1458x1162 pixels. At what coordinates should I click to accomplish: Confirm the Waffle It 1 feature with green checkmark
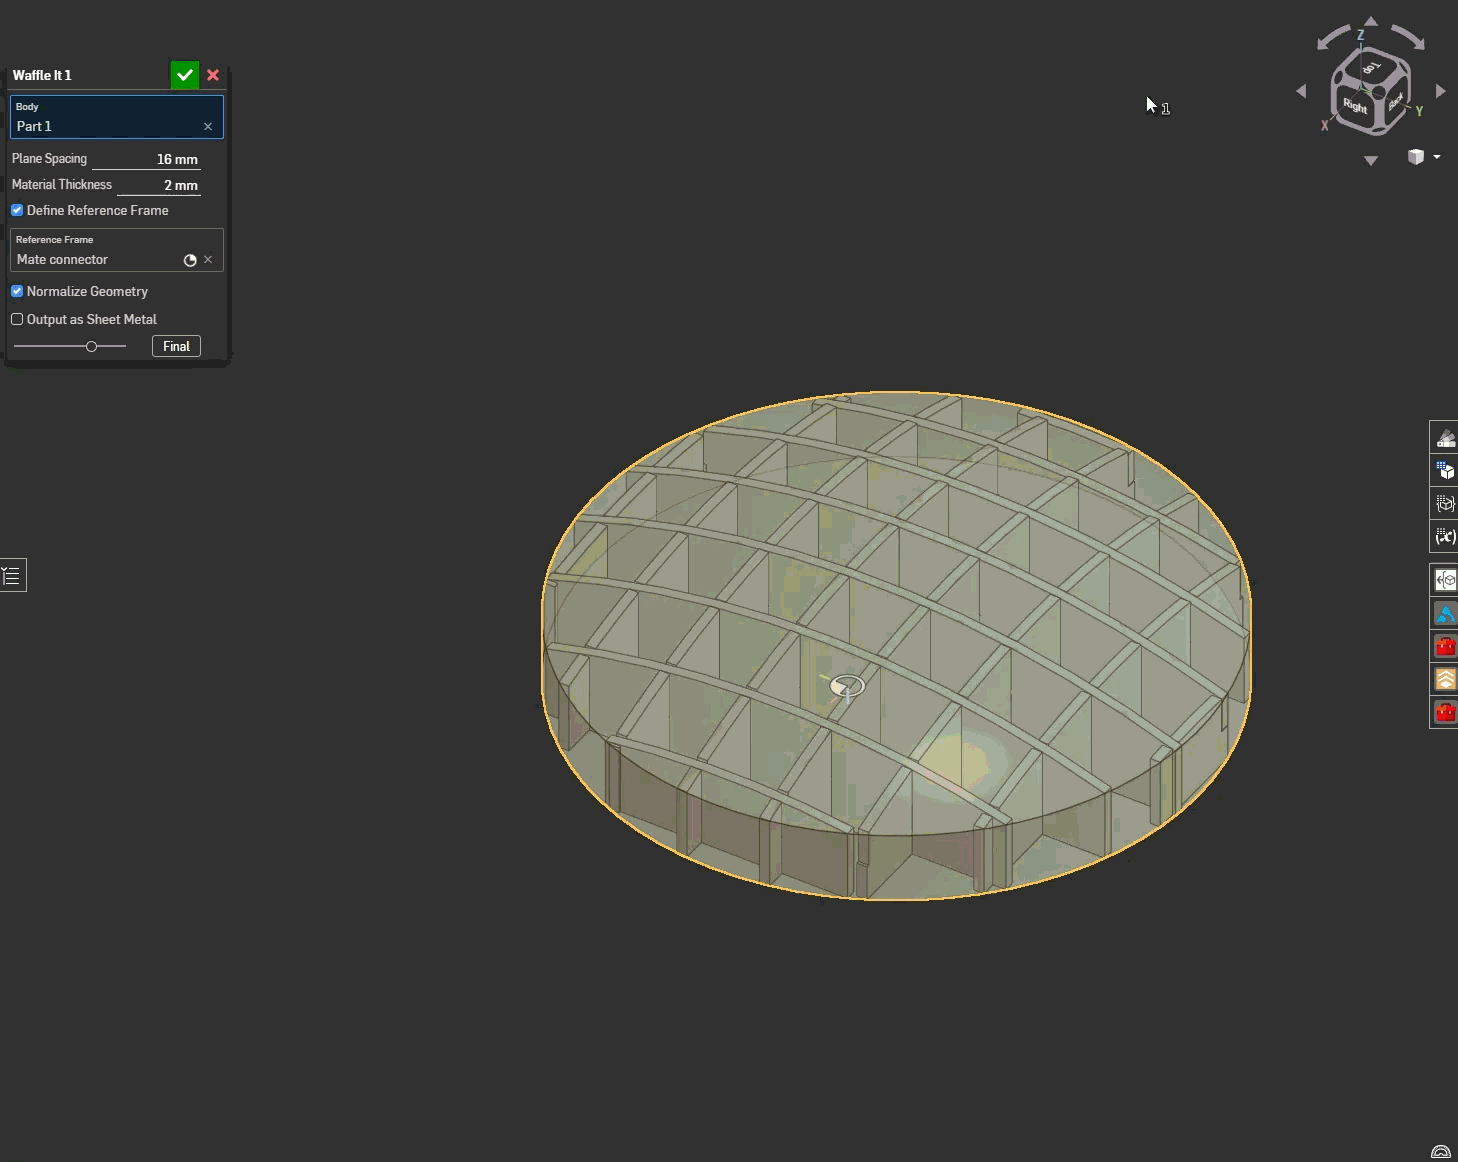pos(185,75)
